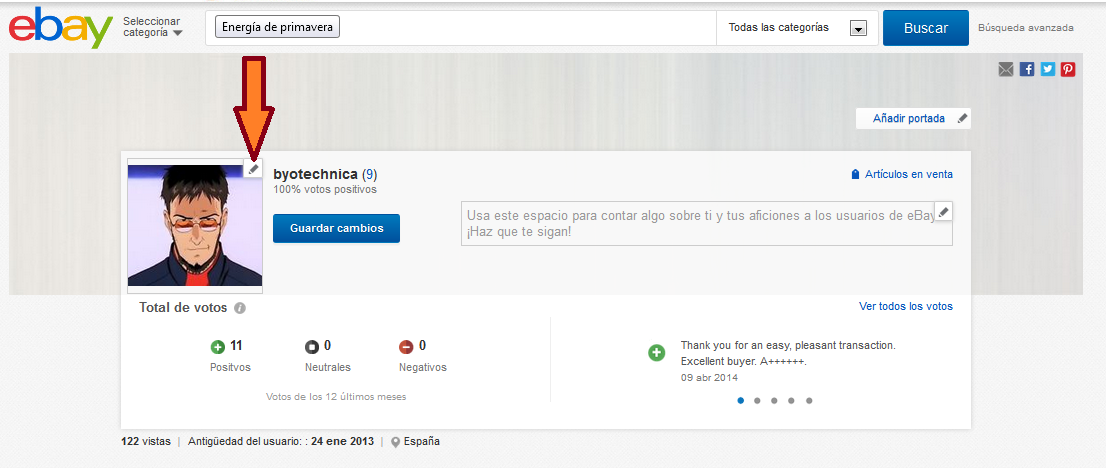Image resolution: width=1106 pixels, height=468 pixels.
Task: Click the email share envelope icon
Action: pyautogui.click(x=1005, y=69)
